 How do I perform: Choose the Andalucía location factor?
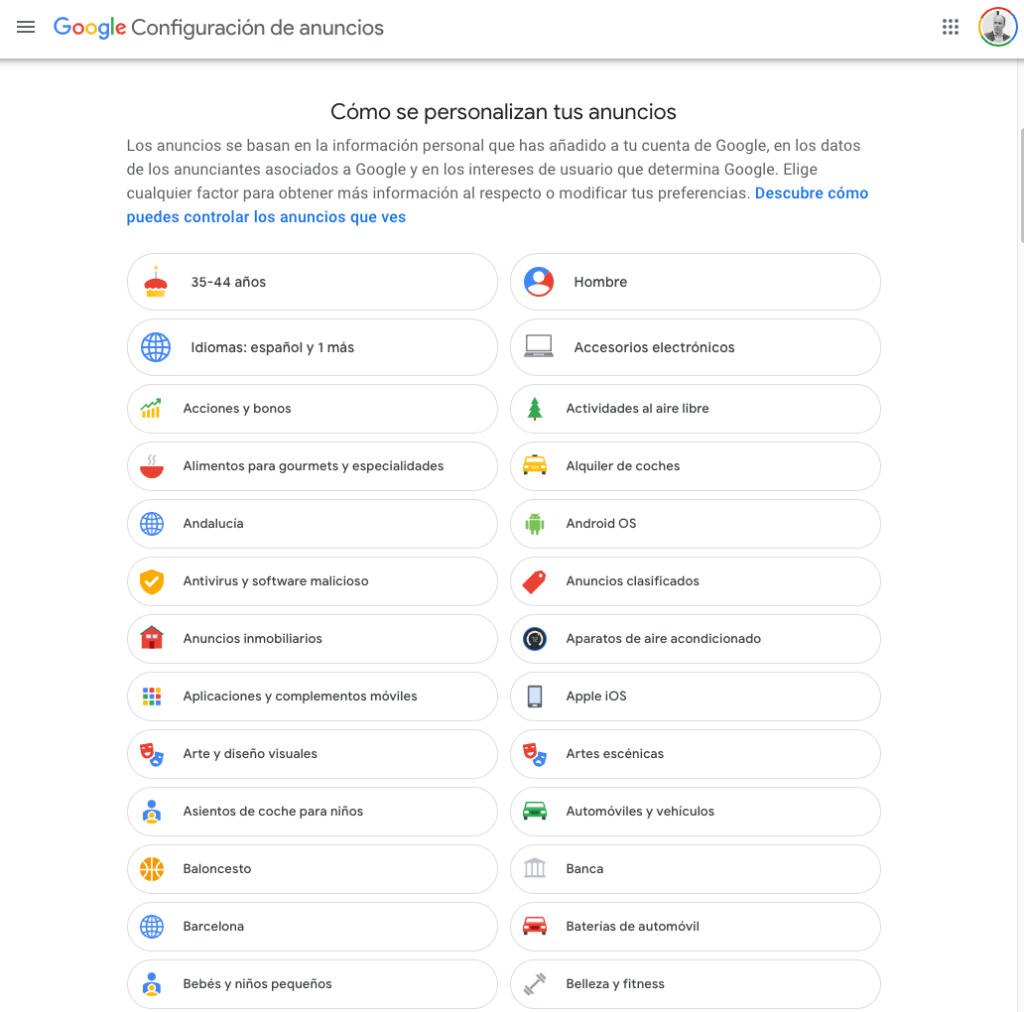tap(312, 524)
